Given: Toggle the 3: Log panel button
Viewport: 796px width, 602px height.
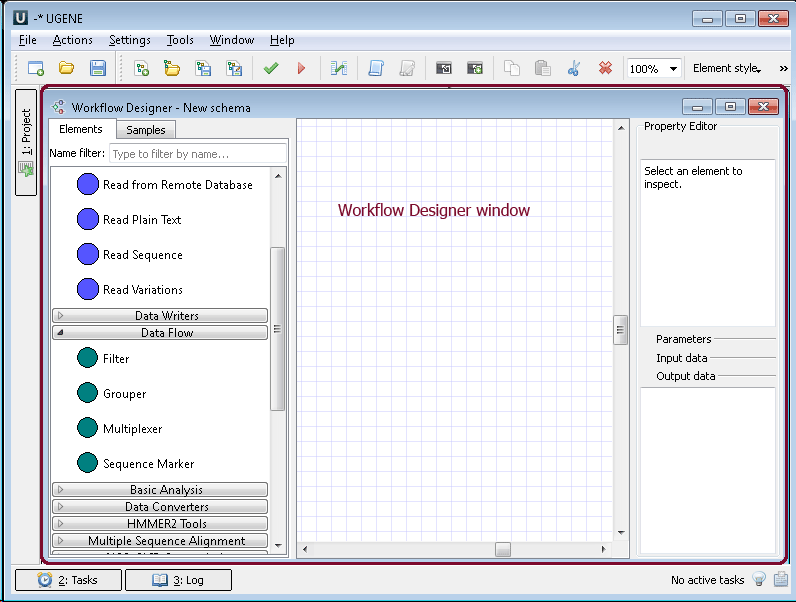Looking at the screenshot, I should [x=178, y=580].
